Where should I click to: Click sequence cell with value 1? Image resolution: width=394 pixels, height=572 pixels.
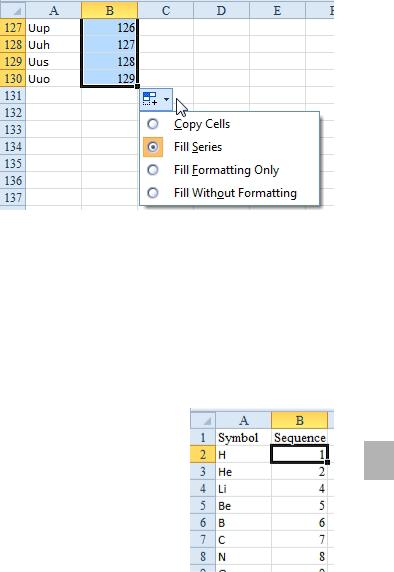[300, 455]
